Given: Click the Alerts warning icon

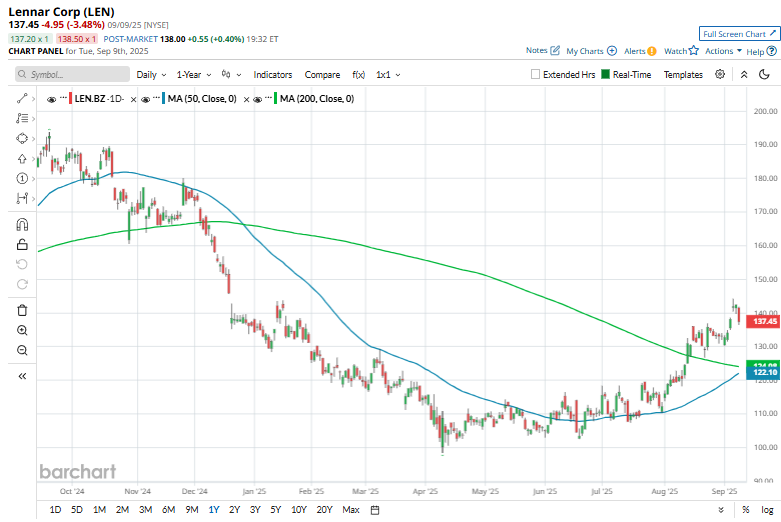Looking at the screenshot, I should point(652,51).
